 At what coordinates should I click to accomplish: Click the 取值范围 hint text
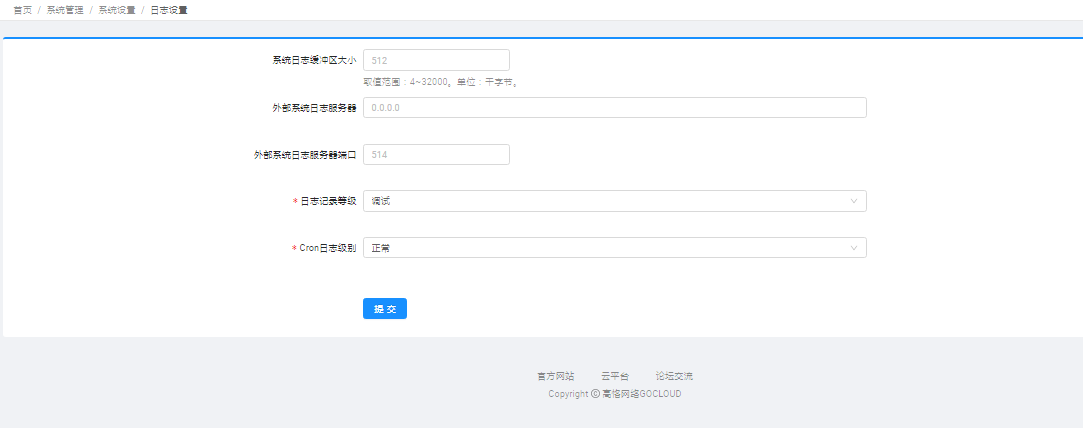tap(441, 82)
